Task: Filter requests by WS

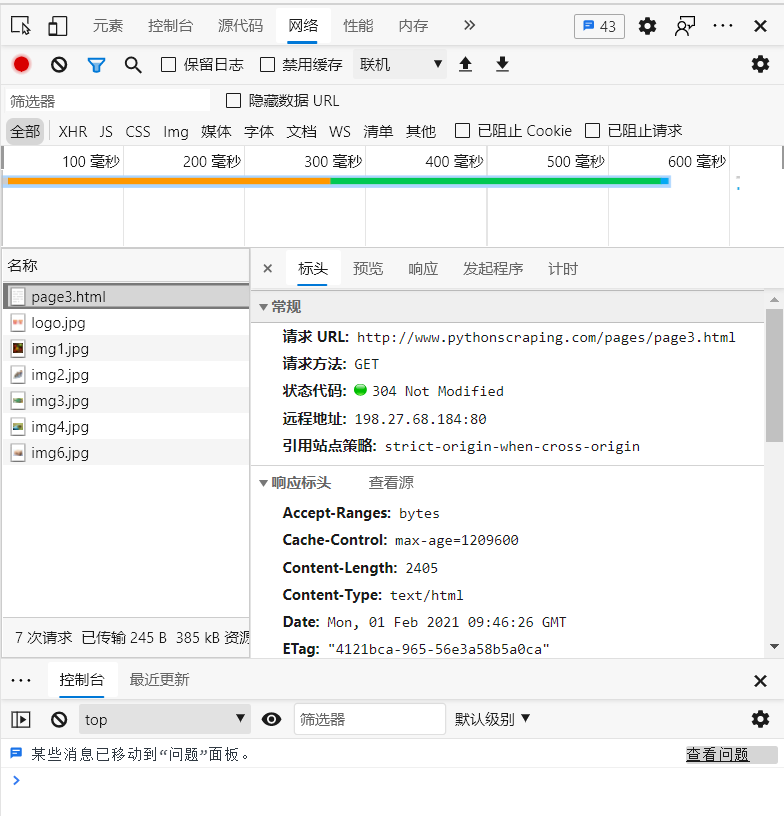Action: pos(340,131)
